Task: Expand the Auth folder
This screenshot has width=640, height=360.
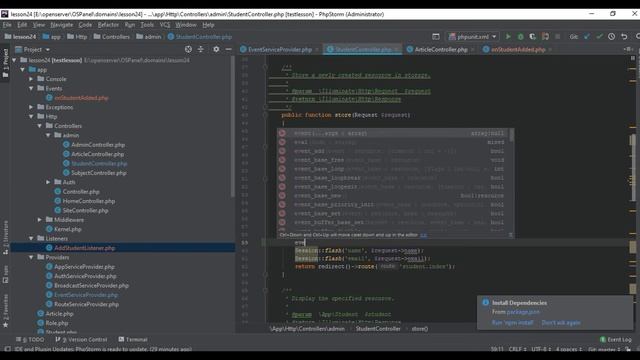Action: [48, 182]
